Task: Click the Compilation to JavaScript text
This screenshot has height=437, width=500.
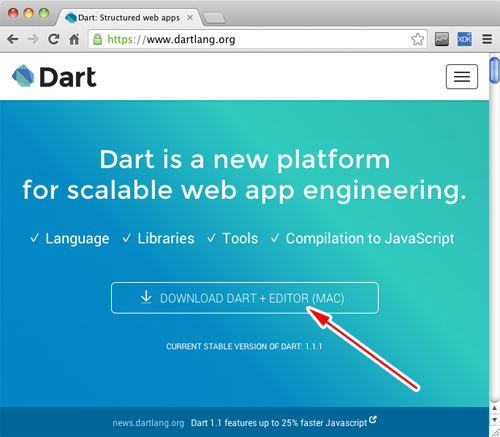Action: (370, 239)
